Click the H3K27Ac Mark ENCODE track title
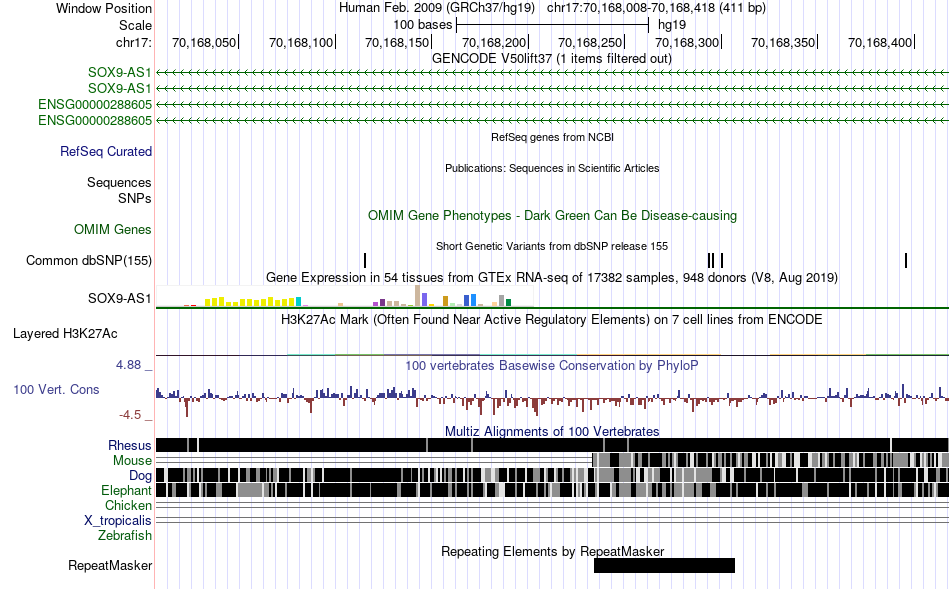This screenshot has height=589, width=950. tap(552, 319)
